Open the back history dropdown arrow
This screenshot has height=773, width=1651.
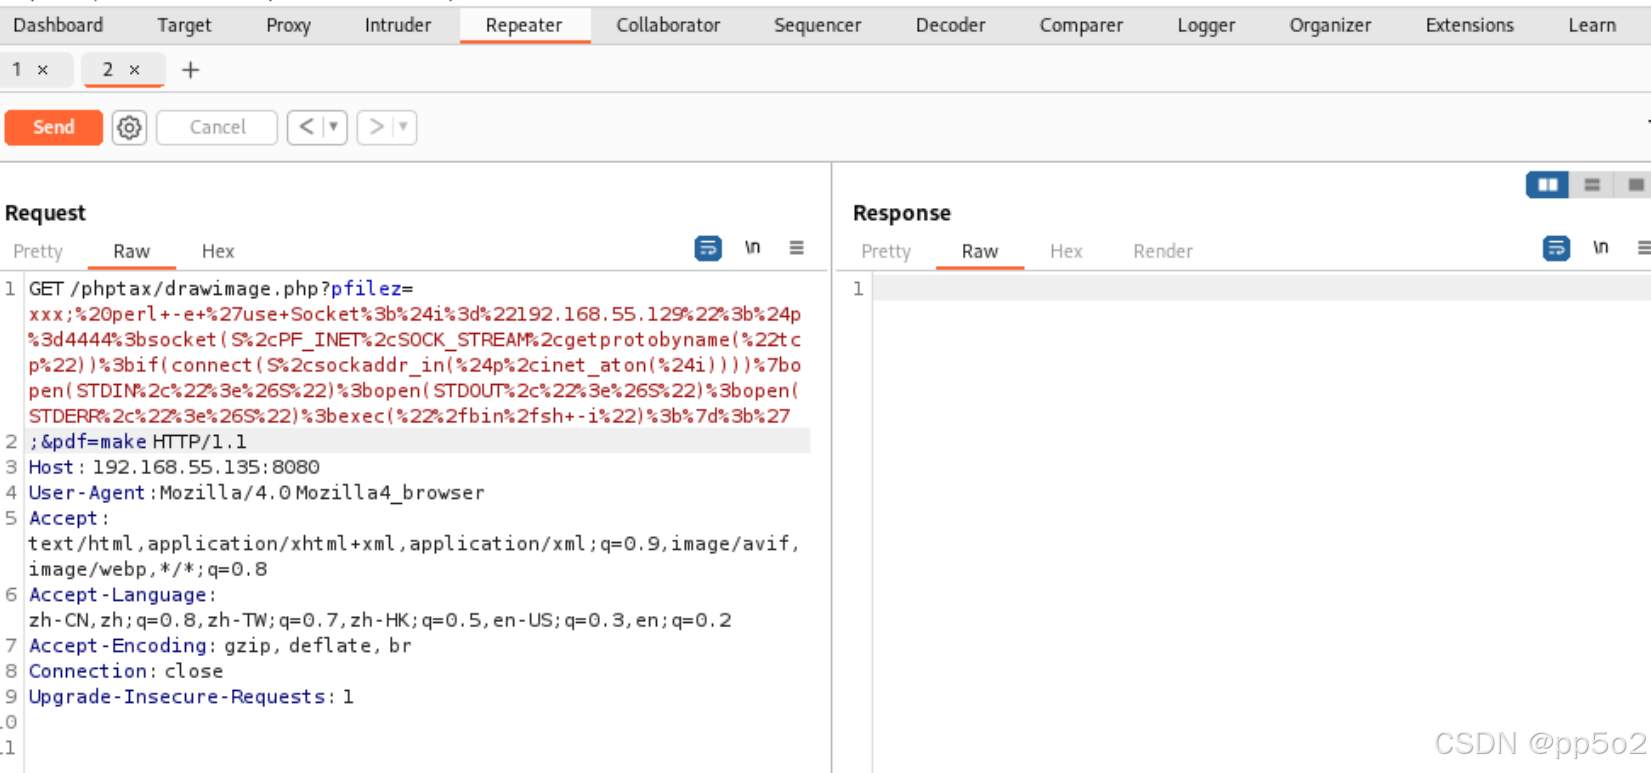(x=334, y=127)
